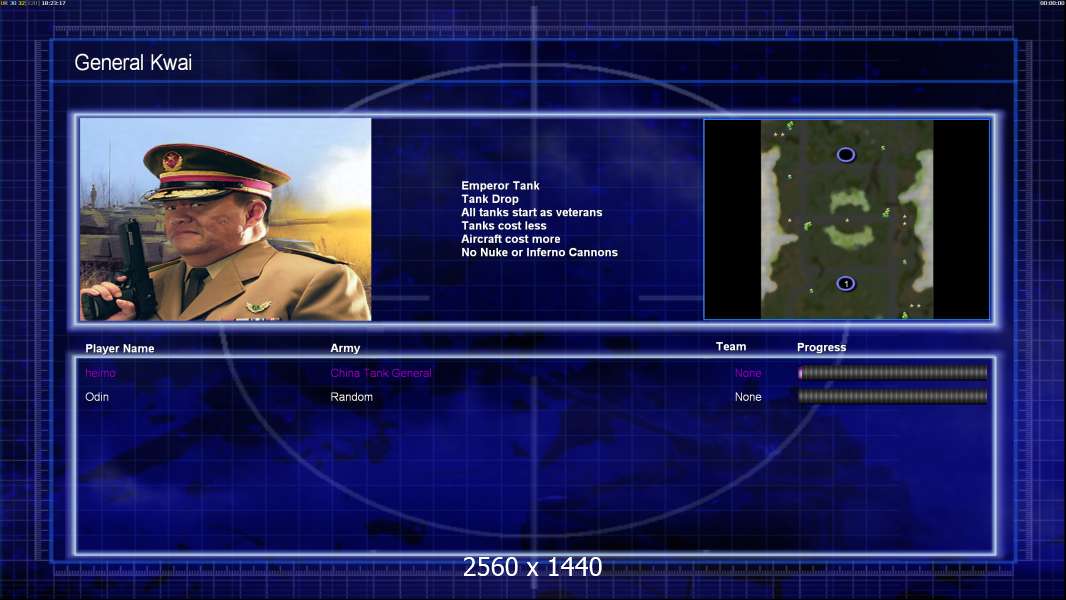Click 'All tanks start as veterans' text
The height and width of the screenshot is (600, 1066).
point(532,212)
